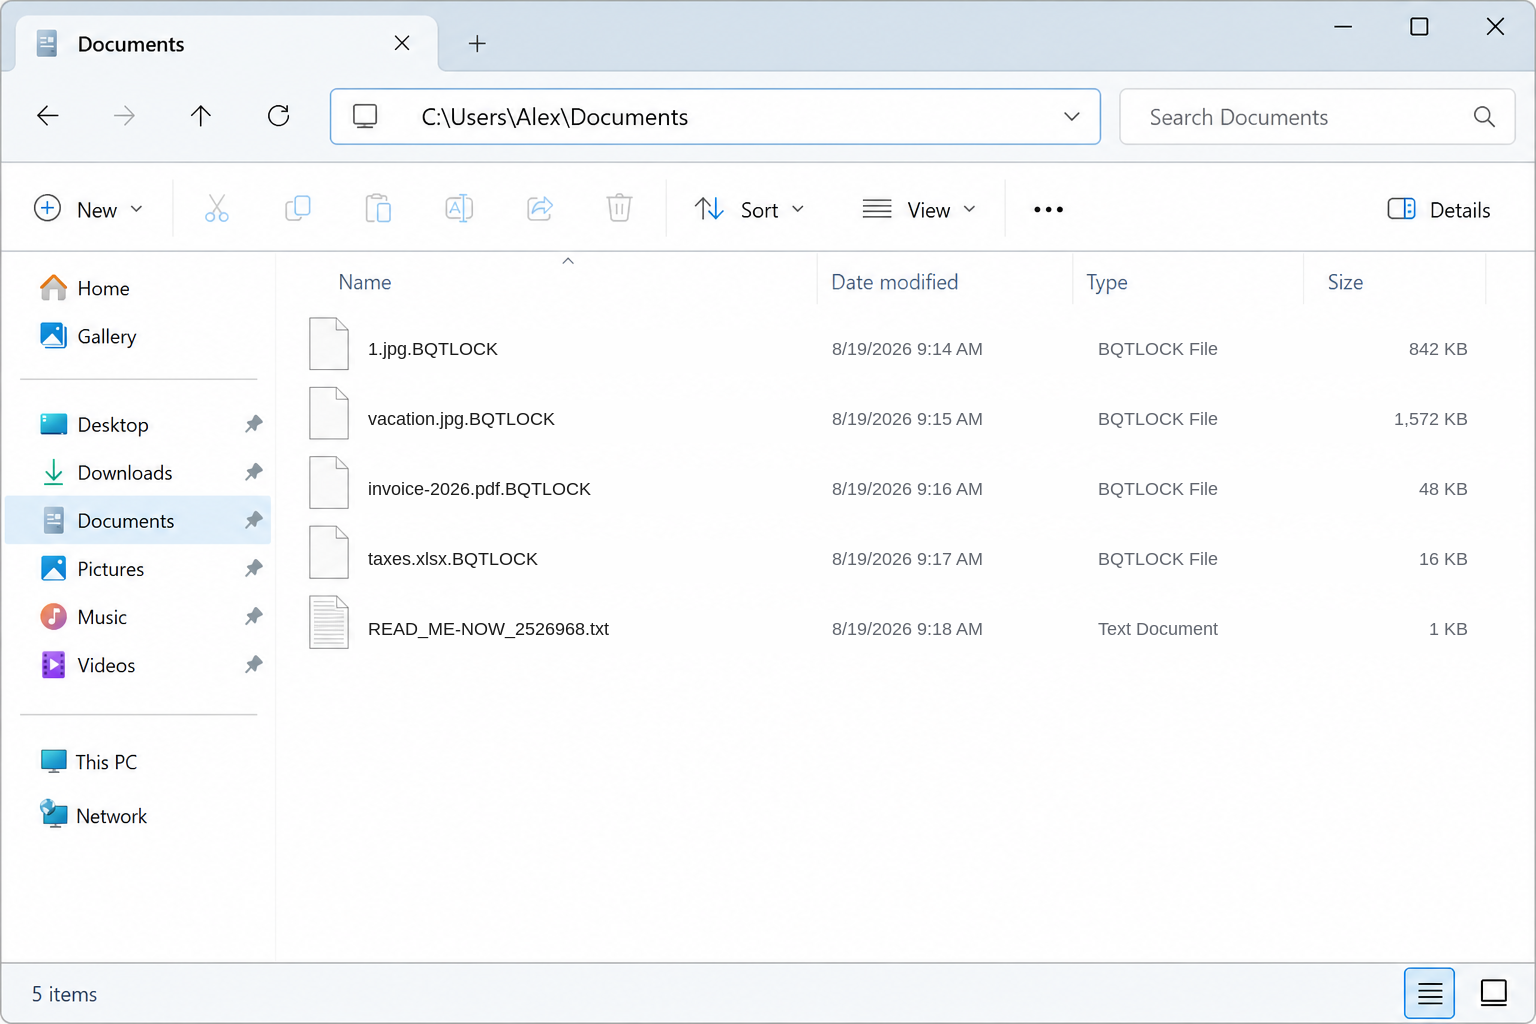
Task: Click the file icon of invoice-2026.pdf.BQTLOCK
Action: click(328, 483)
